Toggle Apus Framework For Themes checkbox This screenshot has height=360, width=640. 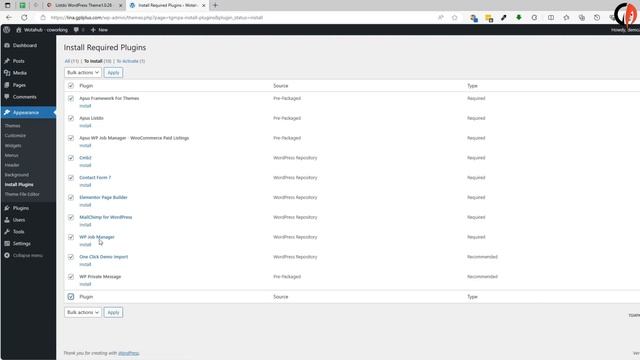coord(71,98)
